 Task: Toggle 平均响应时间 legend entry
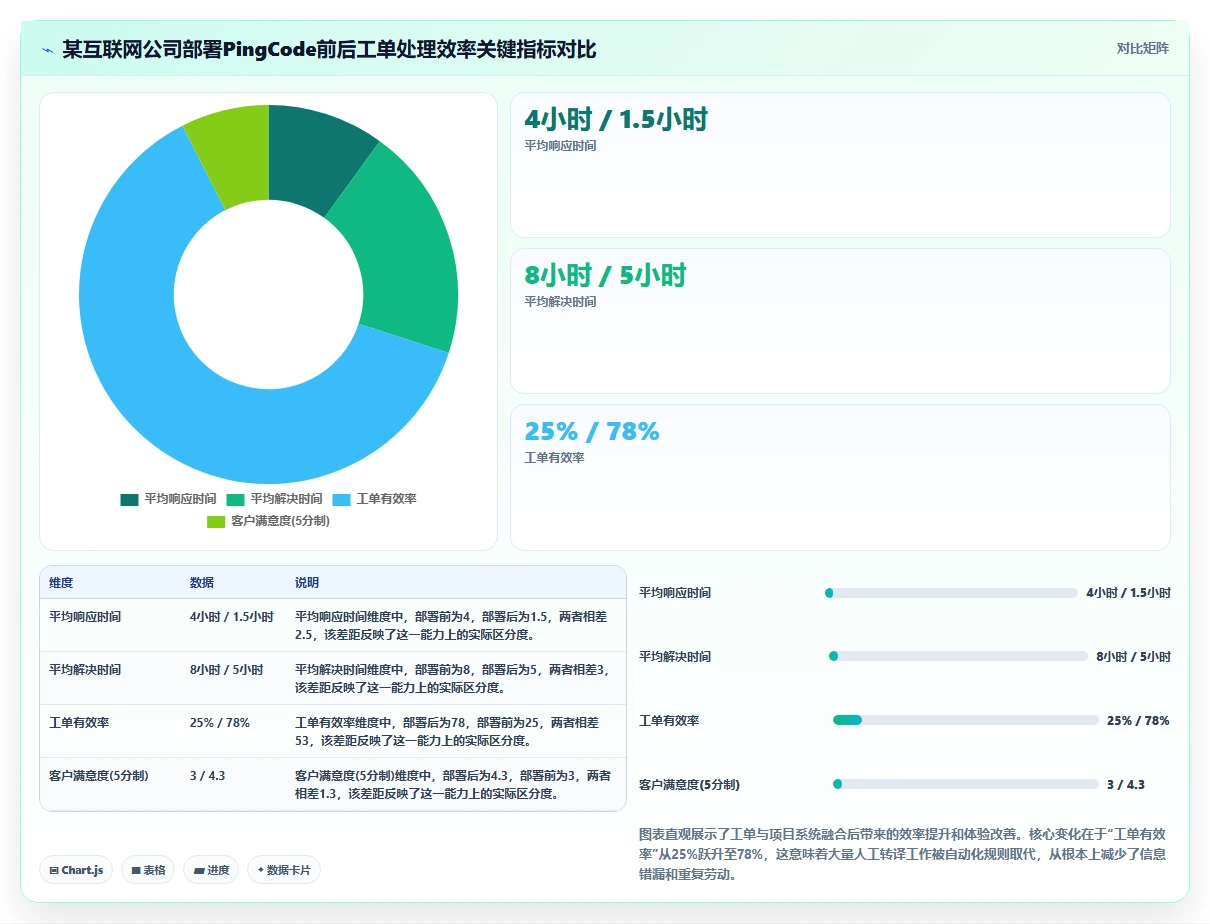coord(168,499)
